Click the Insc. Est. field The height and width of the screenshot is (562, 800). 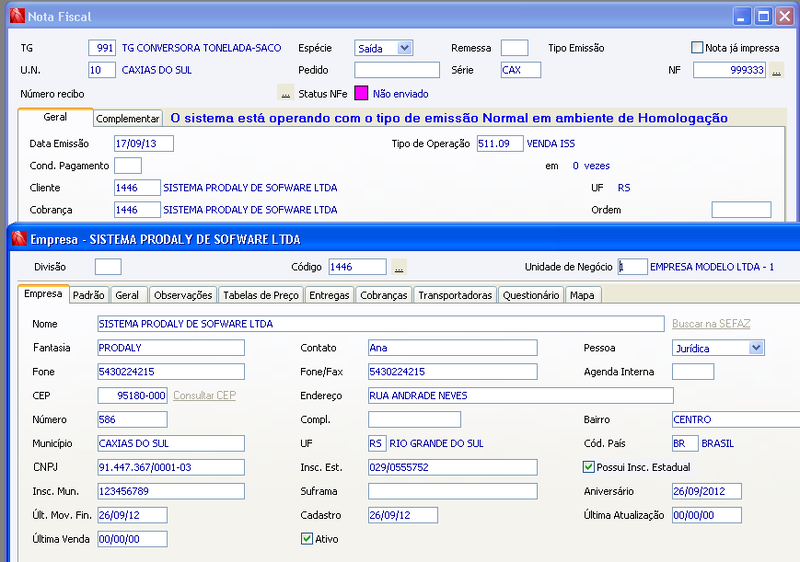453,467
